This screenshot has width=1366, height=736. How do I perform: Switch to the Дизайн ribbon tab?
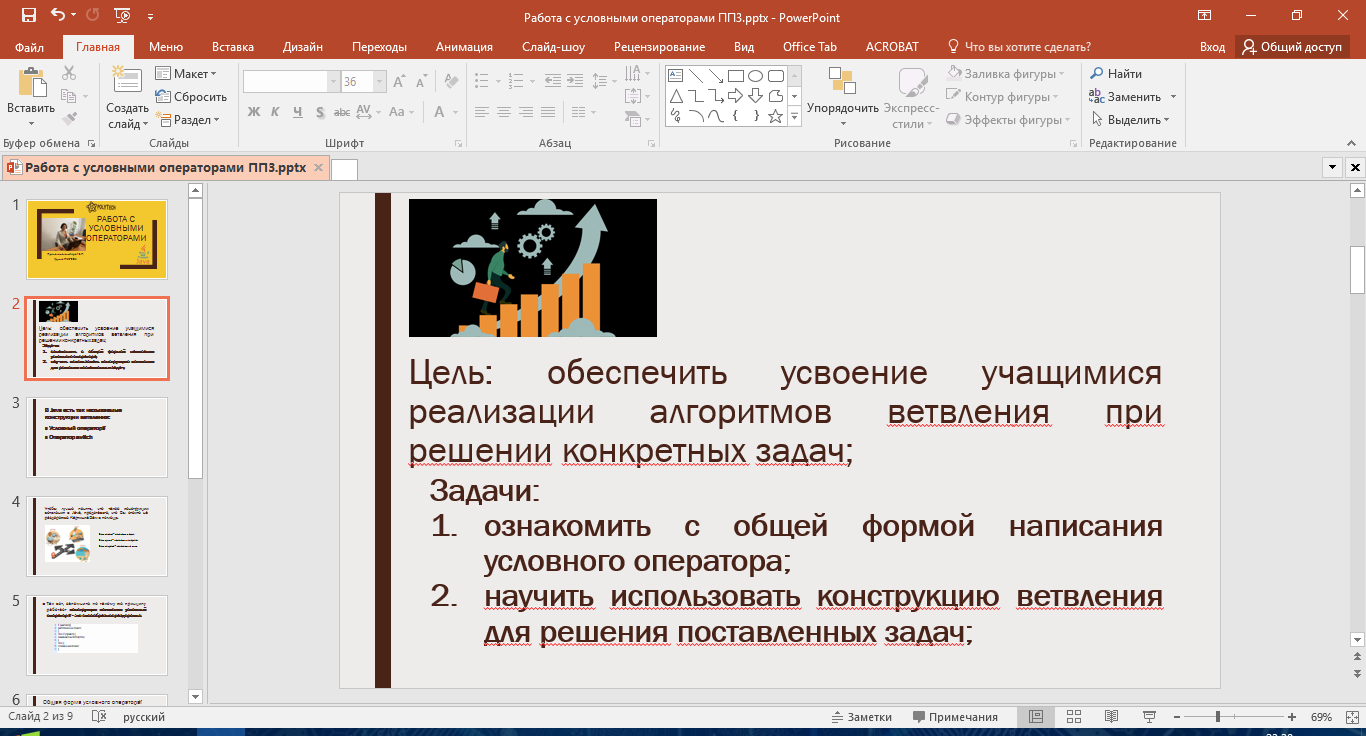click(303, 47)
